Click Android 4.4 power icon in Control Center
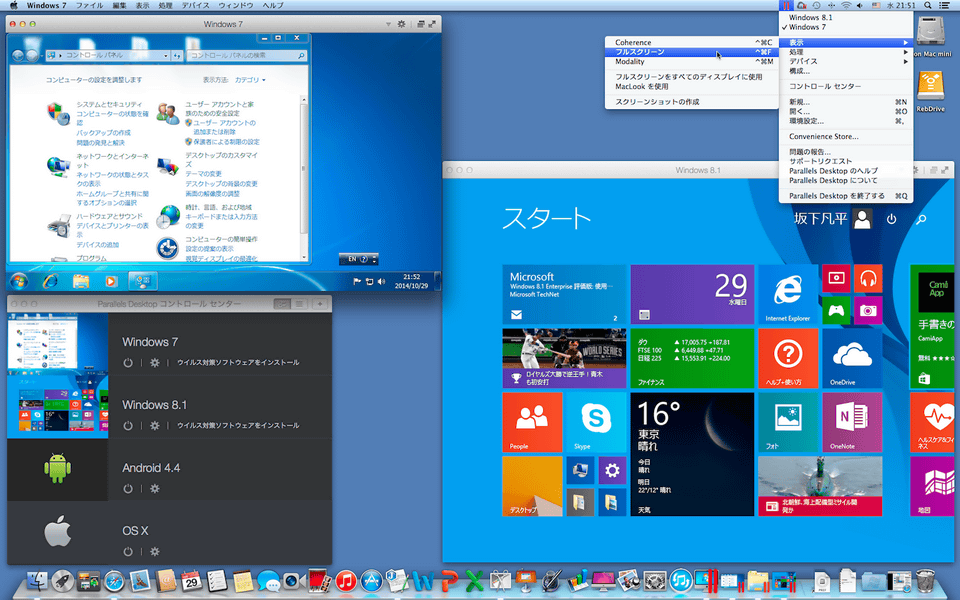960x600 pixels. (127, 489)
